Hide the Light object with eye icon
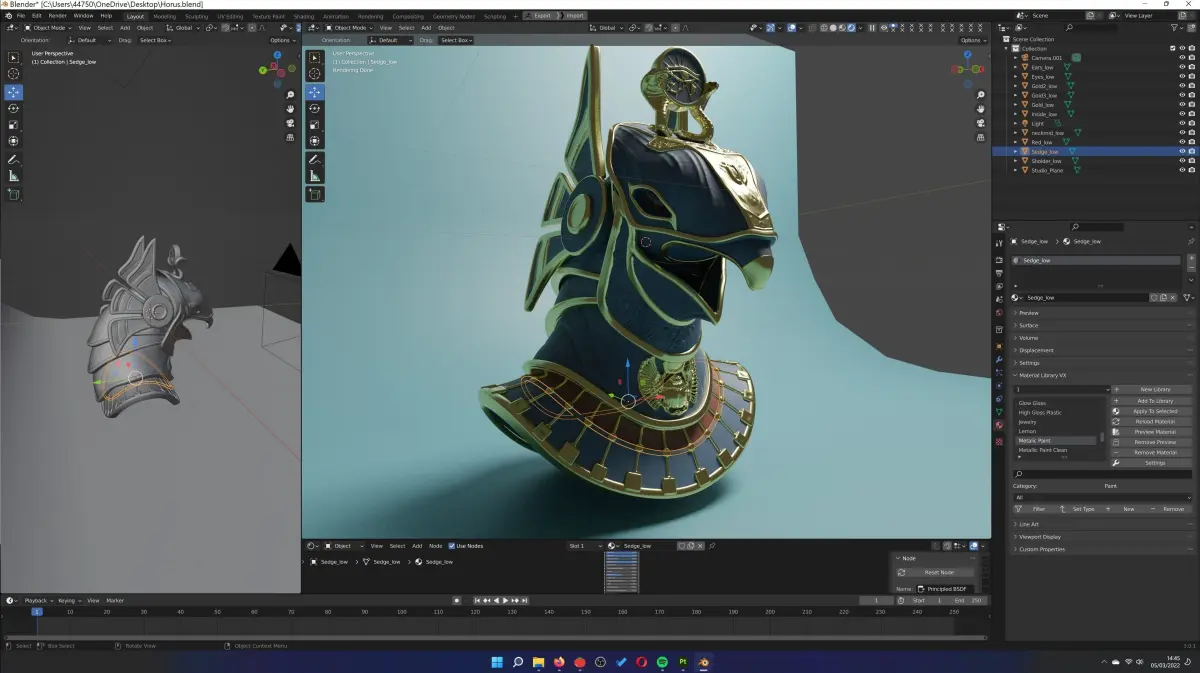Screen dimensions: 1200x673 click(x=1181, y=123)
